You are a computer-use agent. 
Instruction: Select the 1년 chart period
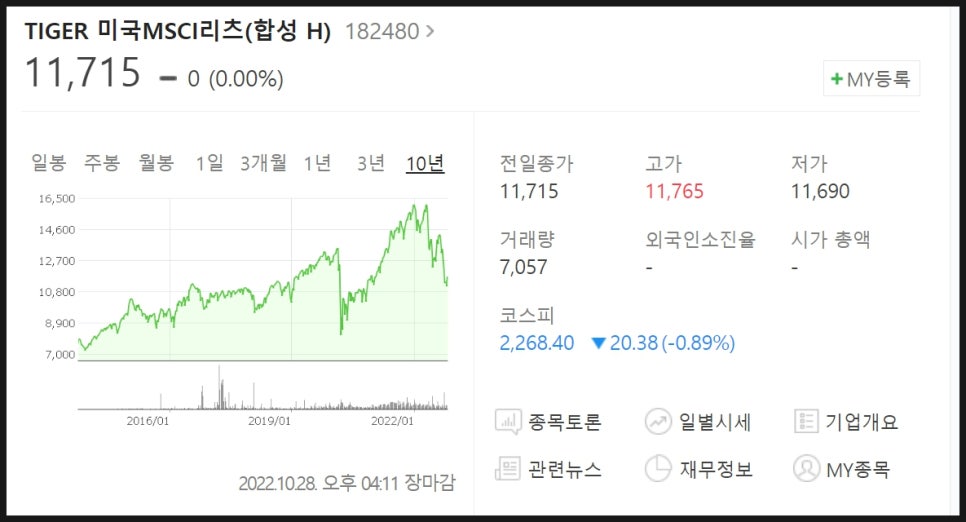(317, 163)
